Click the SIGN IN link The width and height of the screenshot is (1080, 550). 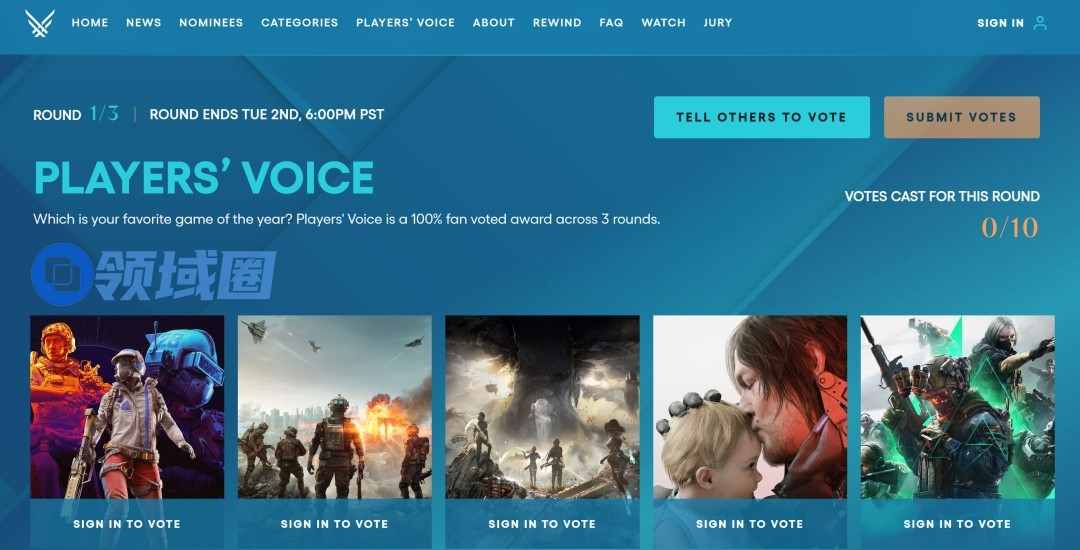coord(1000,23)
